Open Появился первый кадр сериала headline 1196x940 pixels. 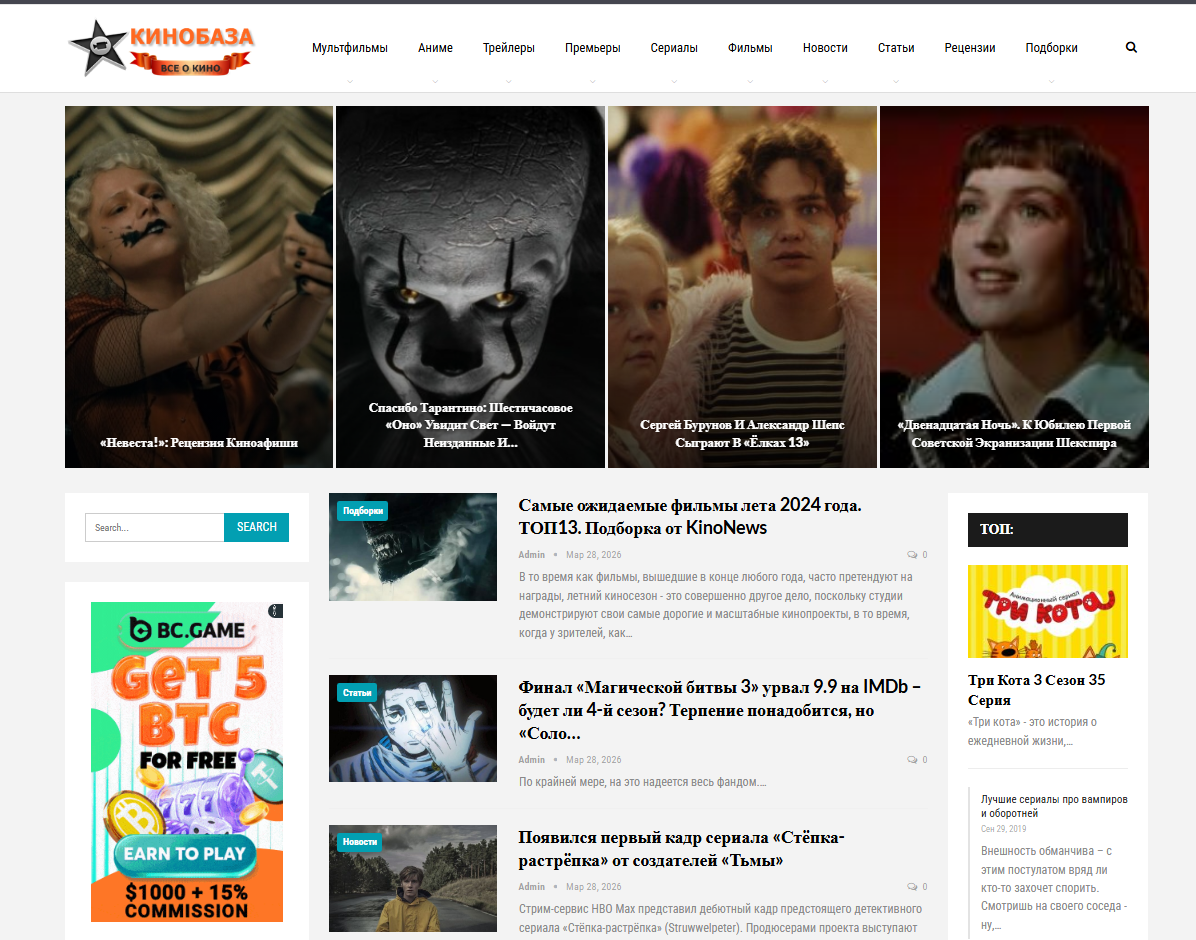tap(681, 849)
